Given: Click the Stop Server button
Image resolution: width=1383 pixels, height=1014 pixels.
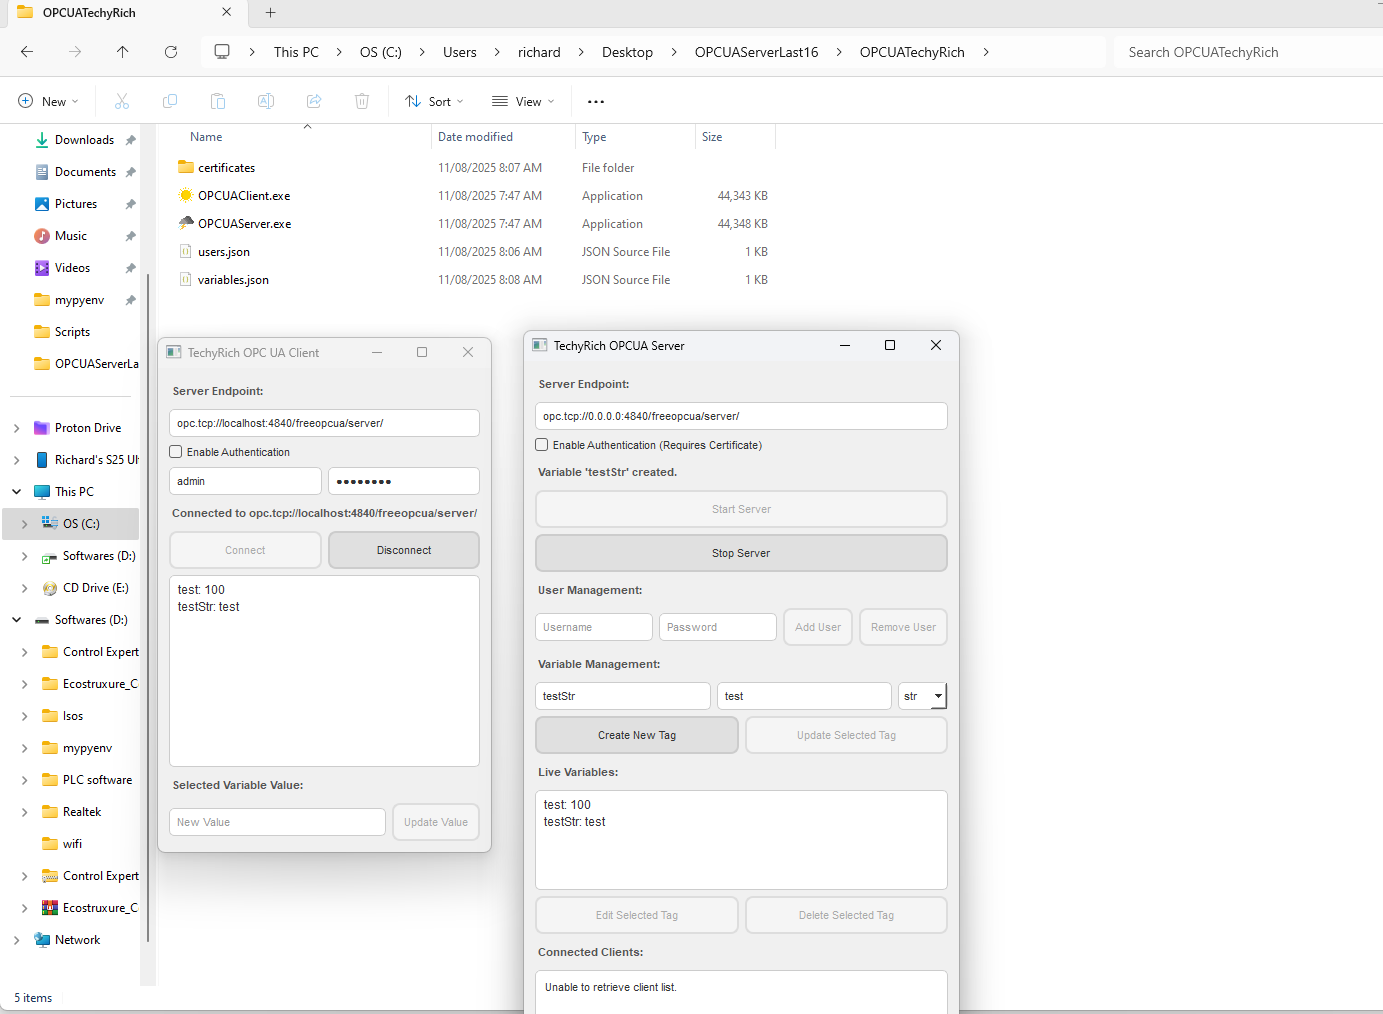Looking at the screenshot, I should 741,553.
